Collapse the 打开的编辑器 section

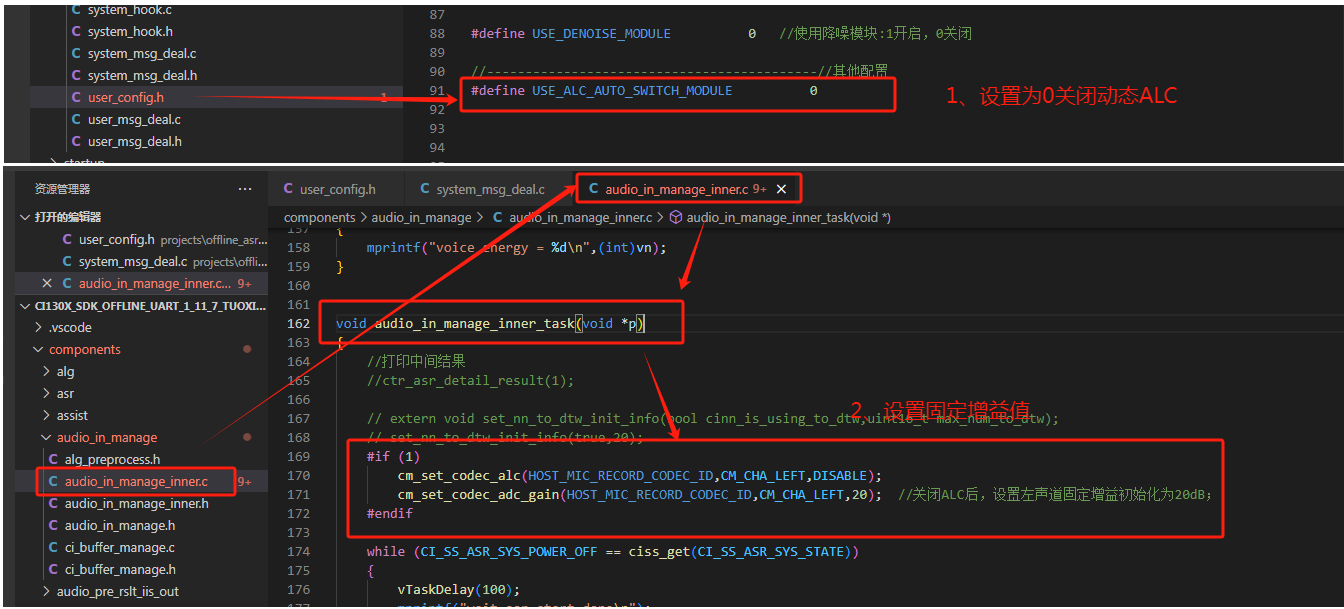(x=26, y=217)
